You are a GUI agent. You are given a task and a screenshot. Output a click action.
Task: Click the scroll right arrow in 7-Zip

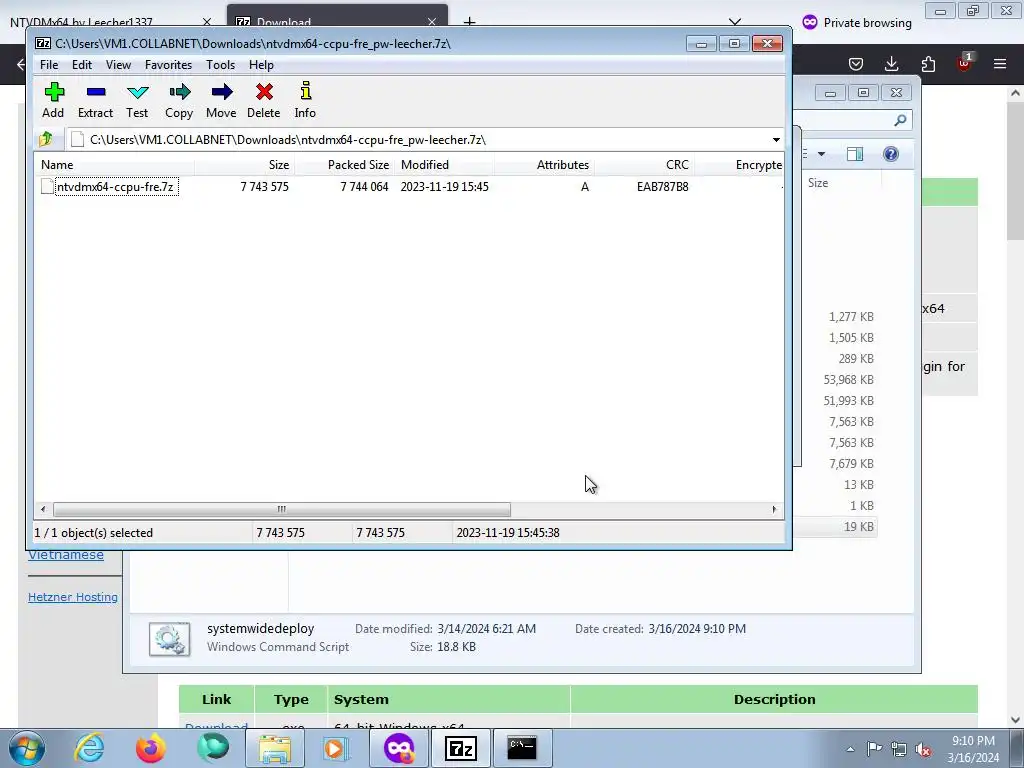click(775, 509)
